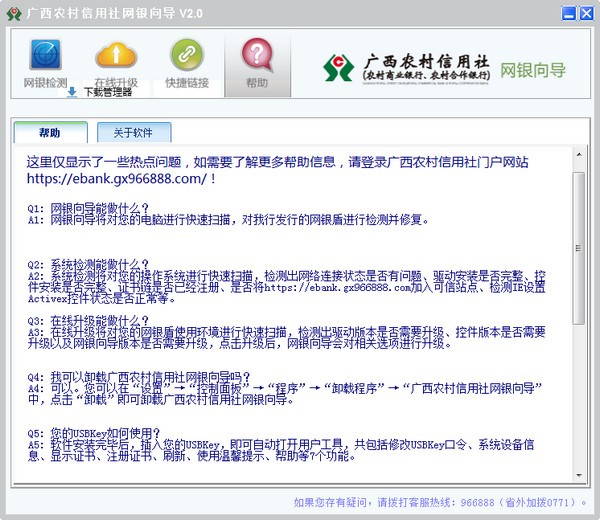Screen dimensions: 600x520
Task: Switch to the 关于软件 tab
Action: tap(134, 132)
